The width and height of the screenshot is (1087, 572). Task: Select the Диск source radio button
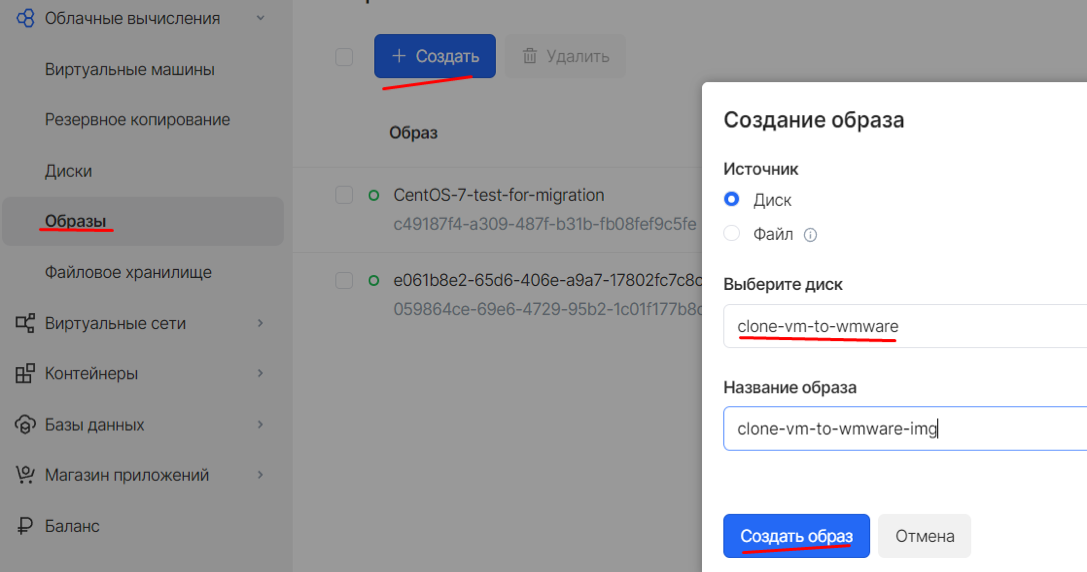pos(731,200)
